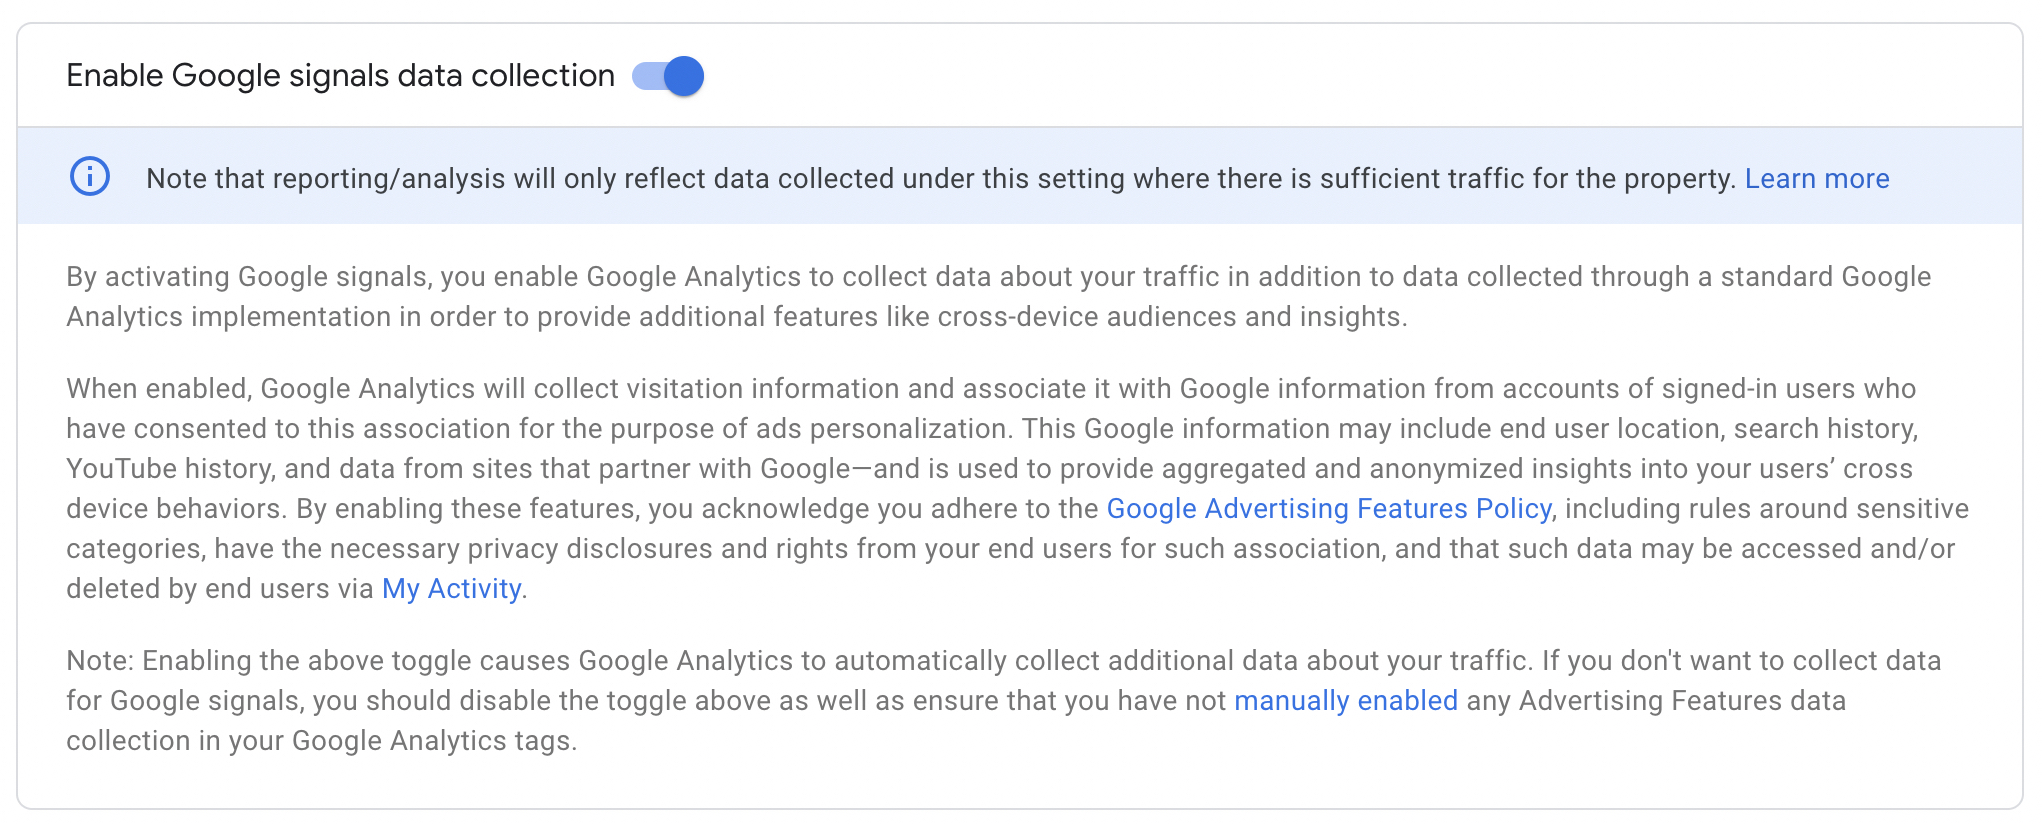The image size is (2042, 824).
Task: Click the phrase 'cross-device audiences and insights'
Action: pos(1170,316)
